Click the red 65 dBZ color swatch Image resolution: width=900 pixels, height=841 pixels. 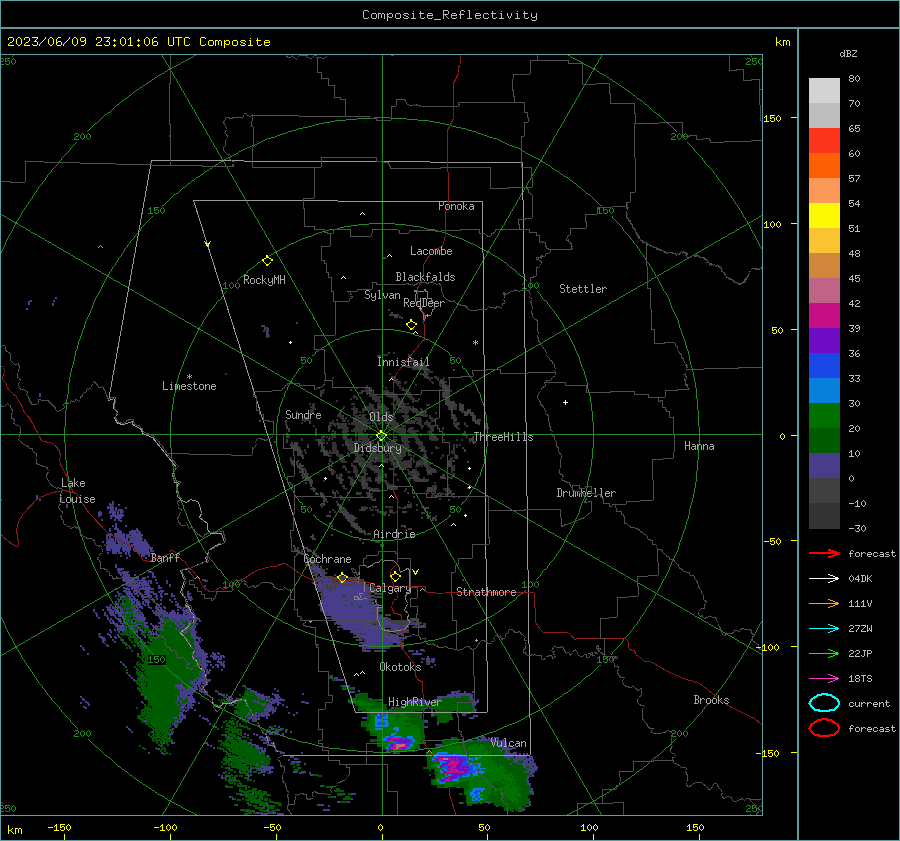(x=824, y=140)
